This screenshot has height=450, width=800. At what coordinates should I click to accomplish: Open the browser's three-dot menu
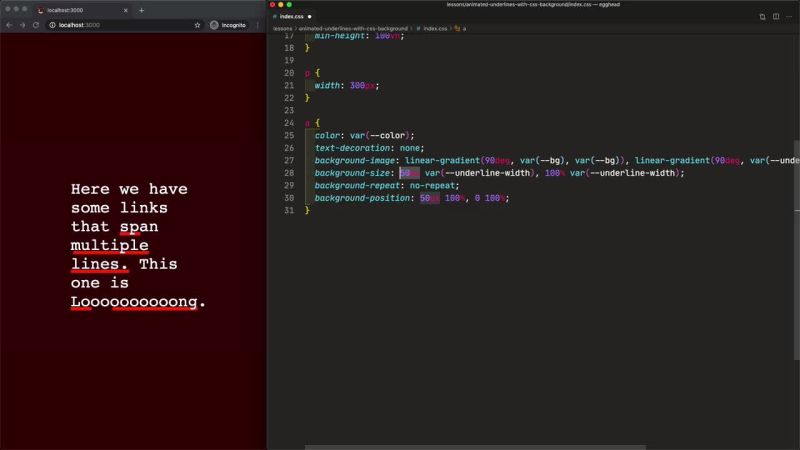point(258,25)
